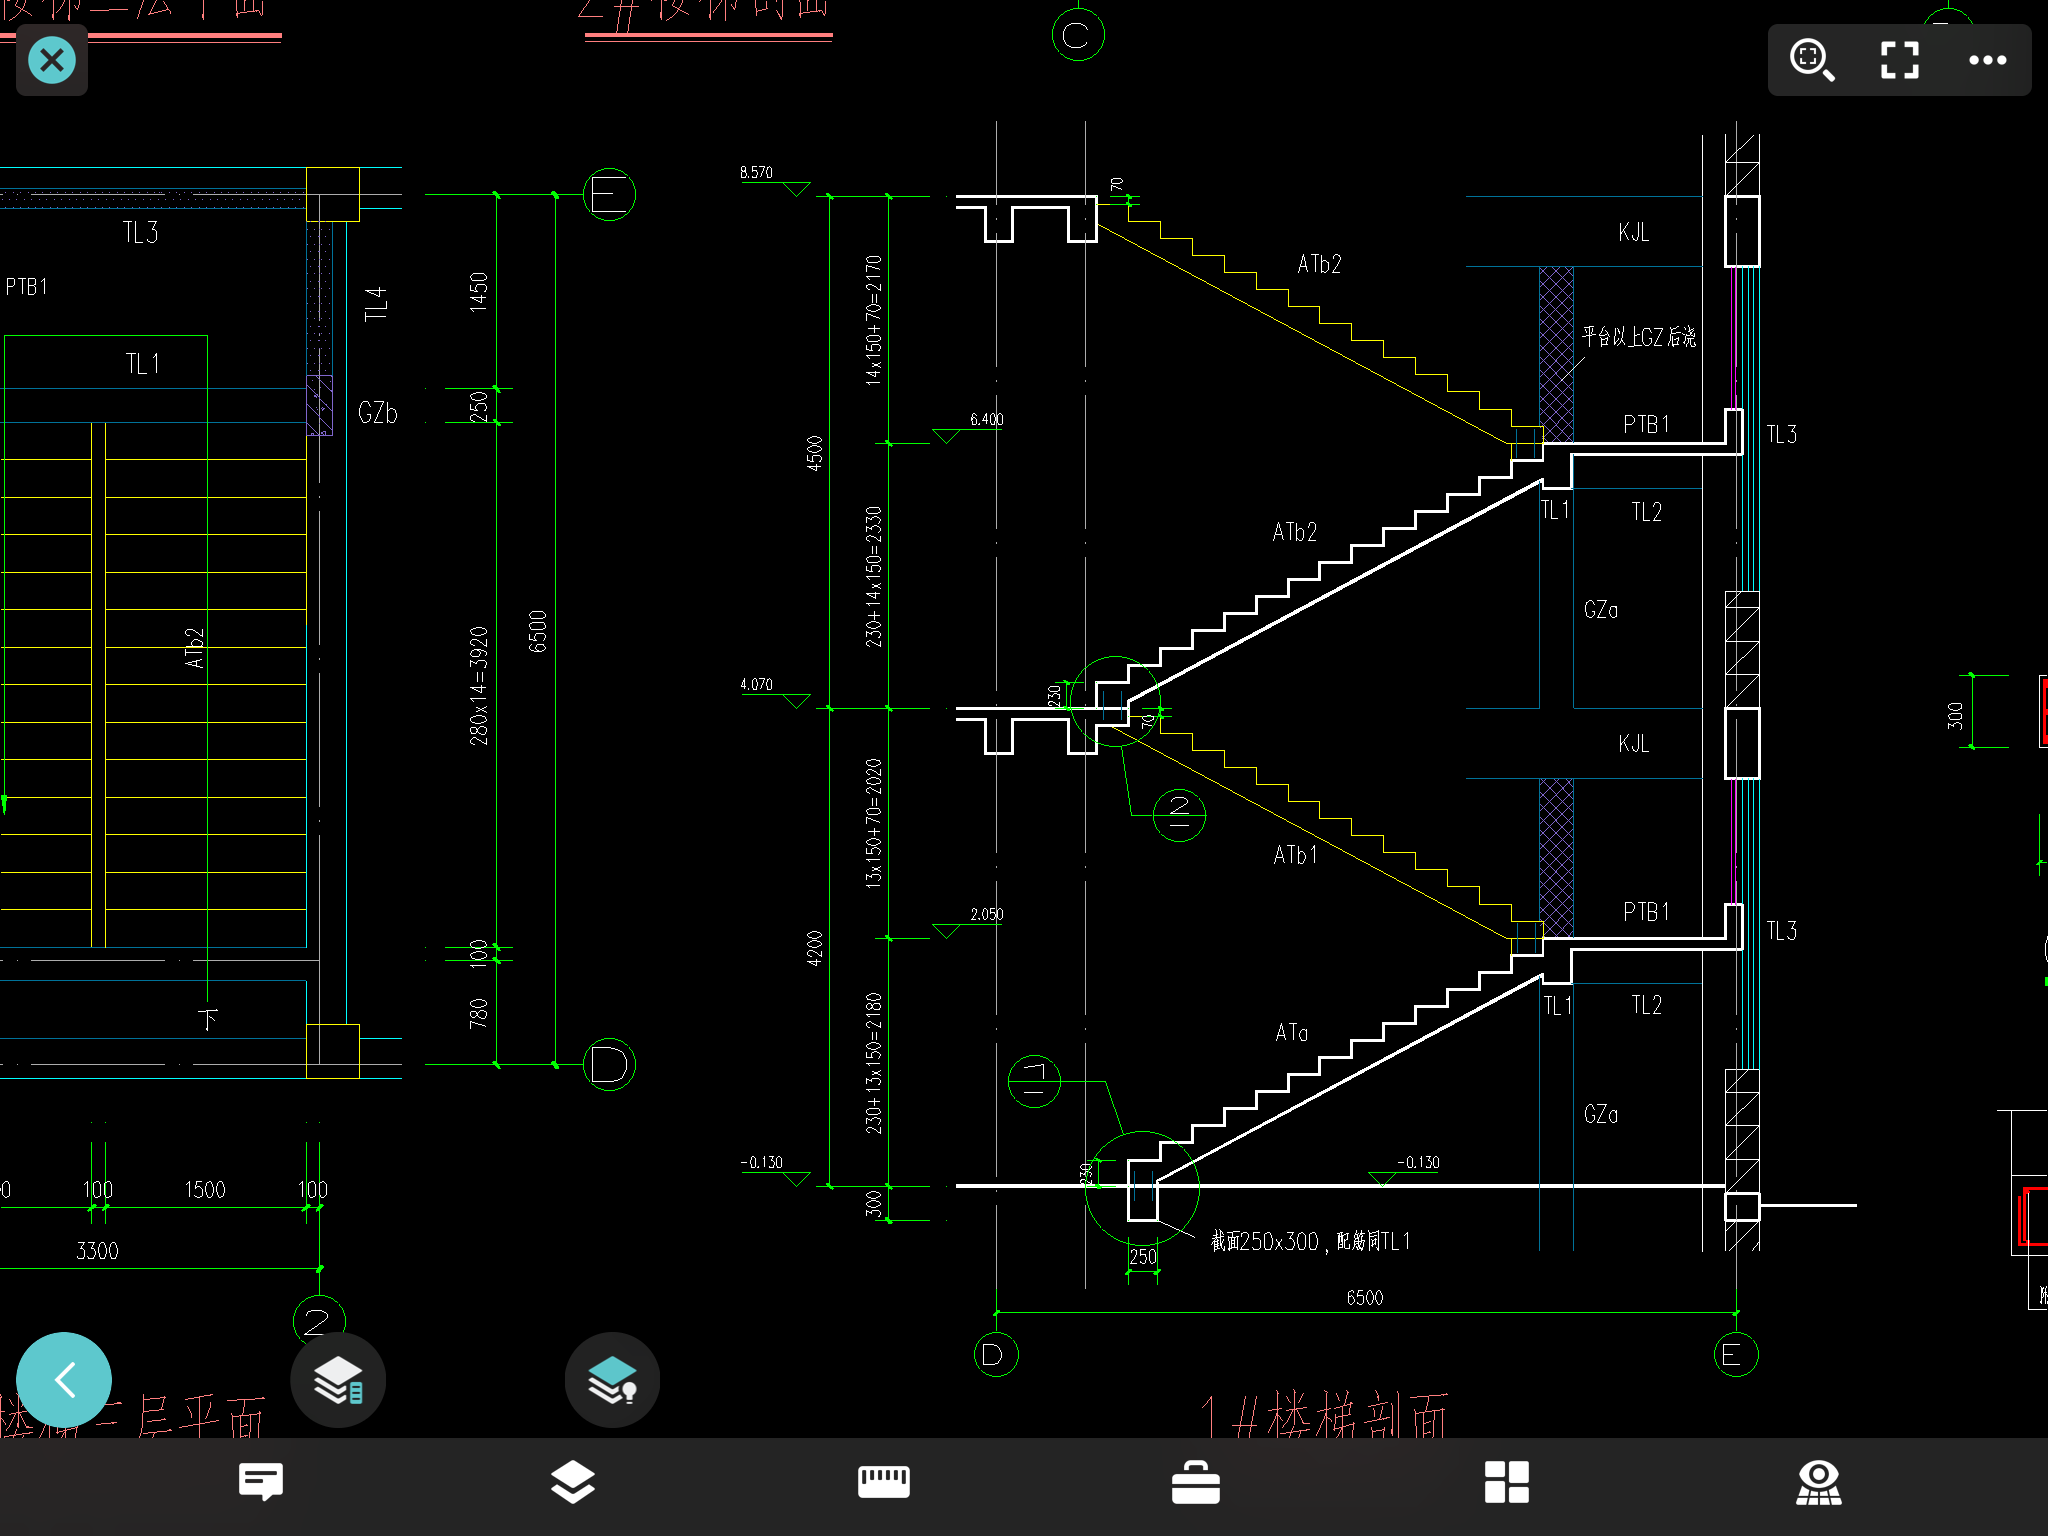Close the drawing with the X button
This screenshot has width=2048, height=1536.
pos(52,60)
